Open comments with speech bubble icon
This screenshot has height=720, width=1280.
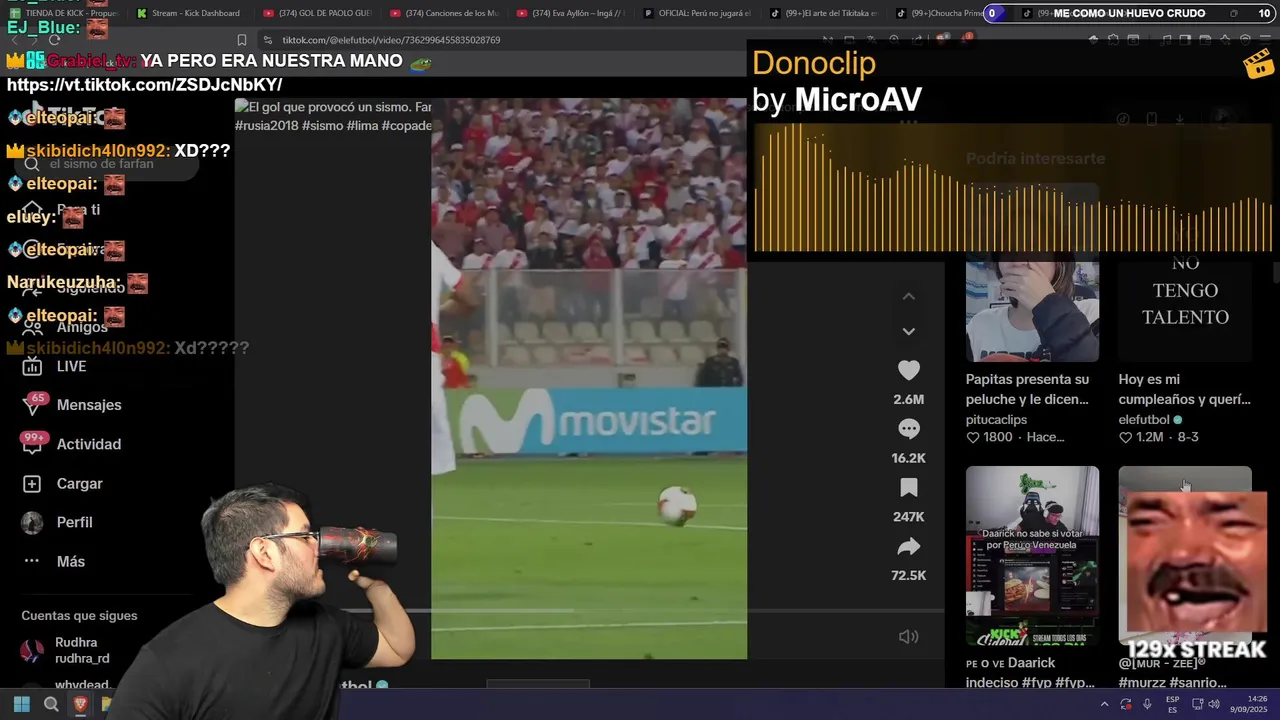[x=908, y=429]
